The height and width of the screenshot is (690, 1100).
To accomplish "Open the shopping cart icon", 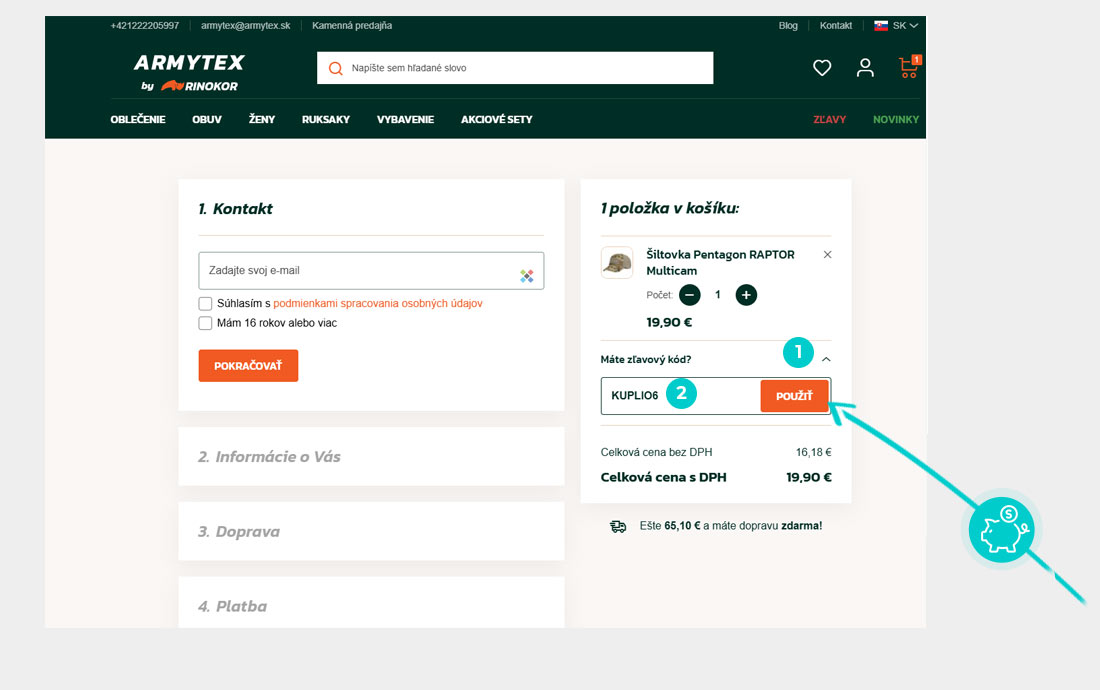I will click(x=909, y=67).
